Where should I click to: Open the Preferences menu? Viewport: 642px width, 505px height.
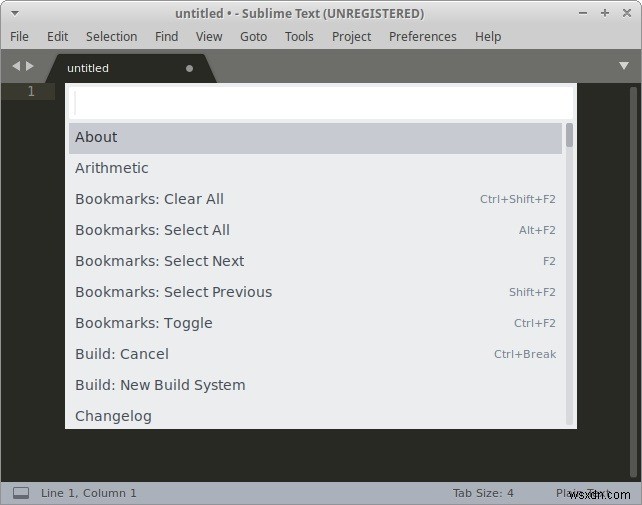click(x=423, y=36)
